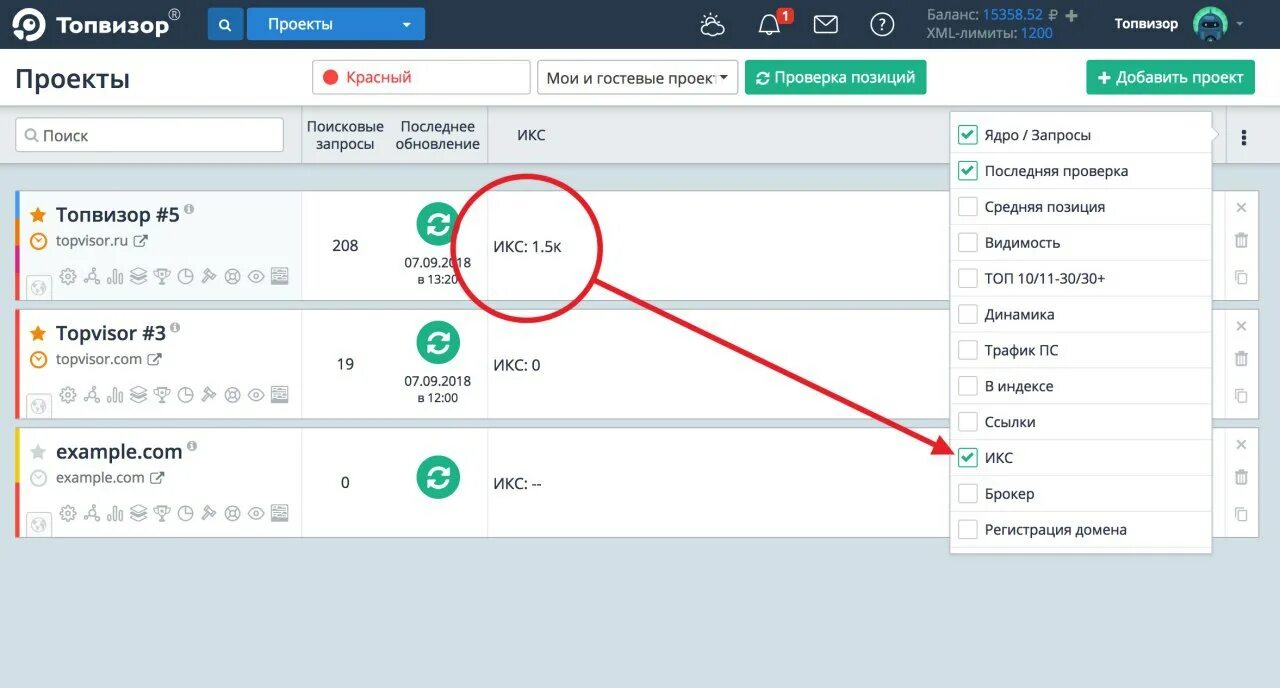1280x688 pixels.
Task: Open lifebuoy icon for Топвизор #5
Action: tap(232, 277)
